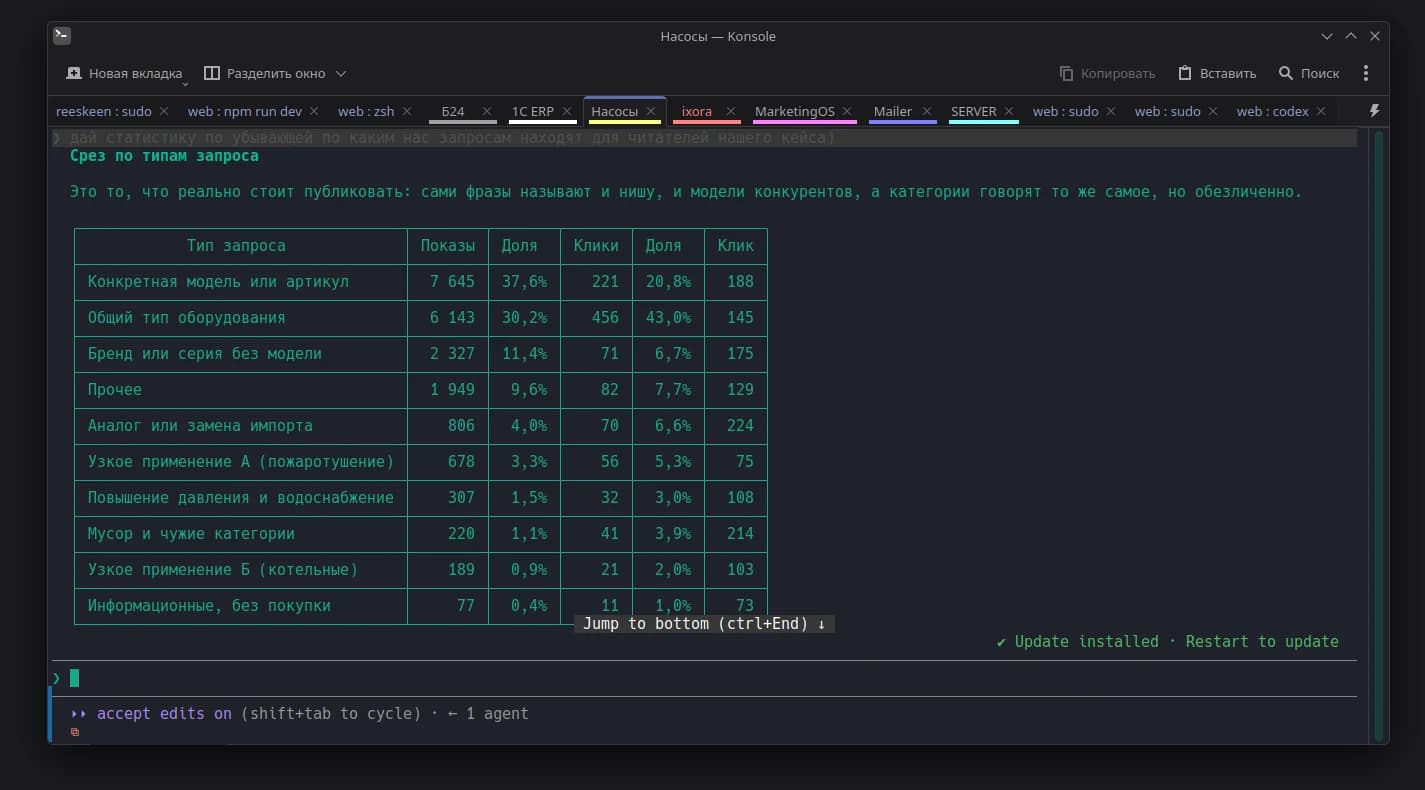Click the Конкретная модель или артикул row label
The image size is (1425, 790).
tap(218, 282)
